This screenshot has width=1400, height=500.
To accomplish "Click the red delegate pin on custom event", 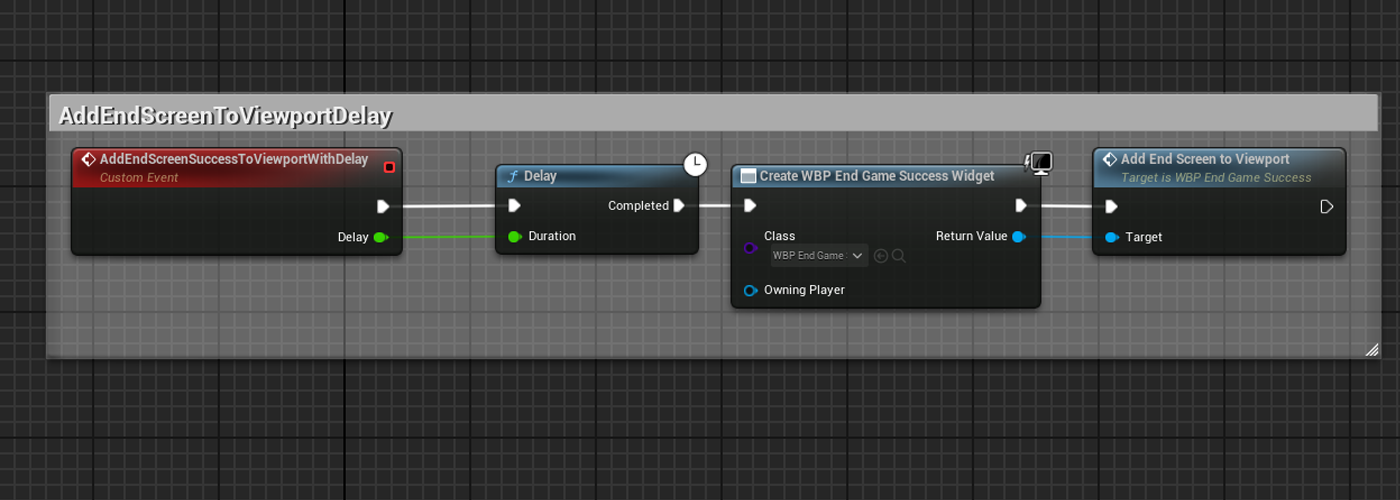I will pos(389,167).
